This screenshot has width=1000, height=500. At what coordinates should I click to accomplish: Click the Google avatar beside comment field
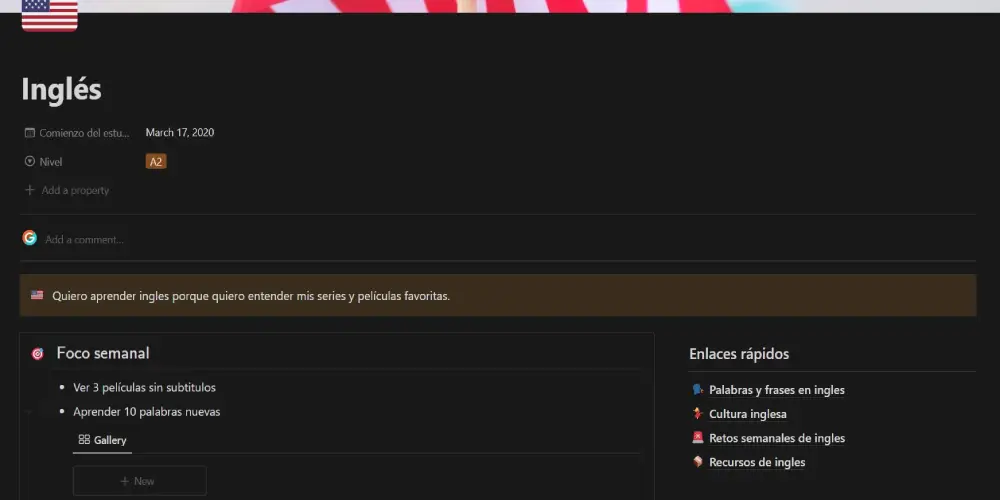point(30,238)
